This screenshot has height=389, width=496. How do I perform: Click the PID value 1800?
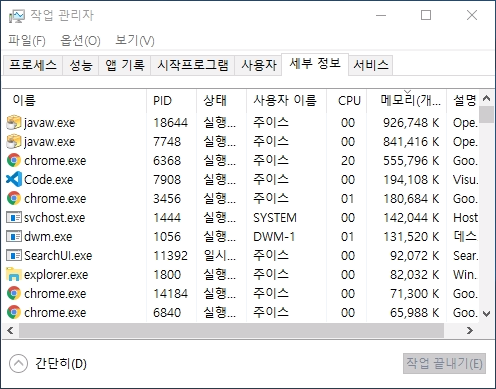coord(167,275)
